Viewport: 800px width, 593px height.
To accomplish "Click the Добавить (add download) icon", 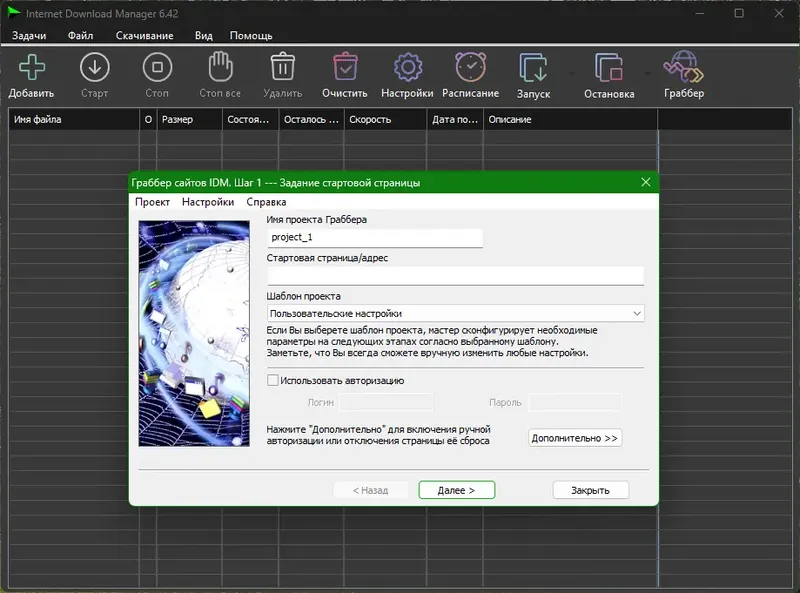I will [31, 72].
